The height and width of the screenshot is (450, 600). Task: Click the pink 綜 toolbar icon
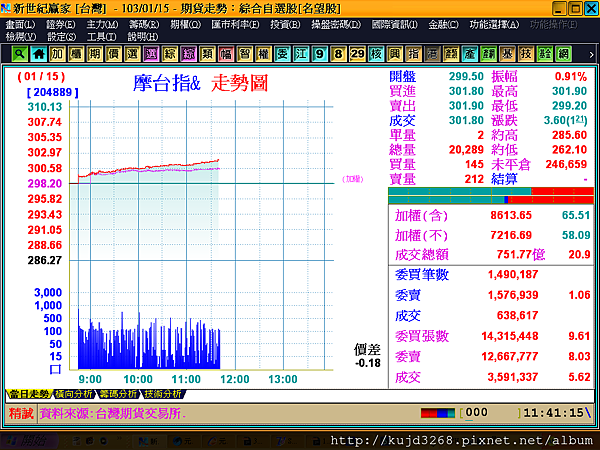tap(188, 54)
